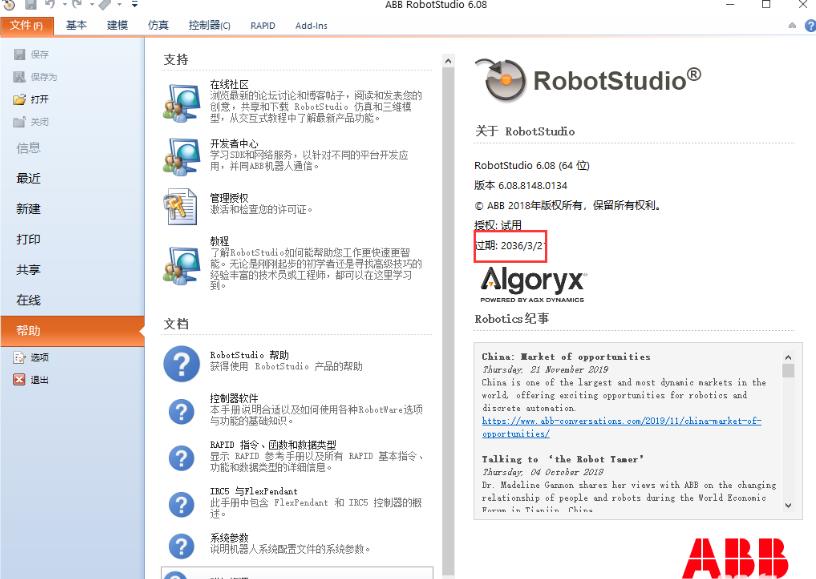Open the 在线社区 title link
This screenshot has width=816, height=579.
(x=229, y=84)
